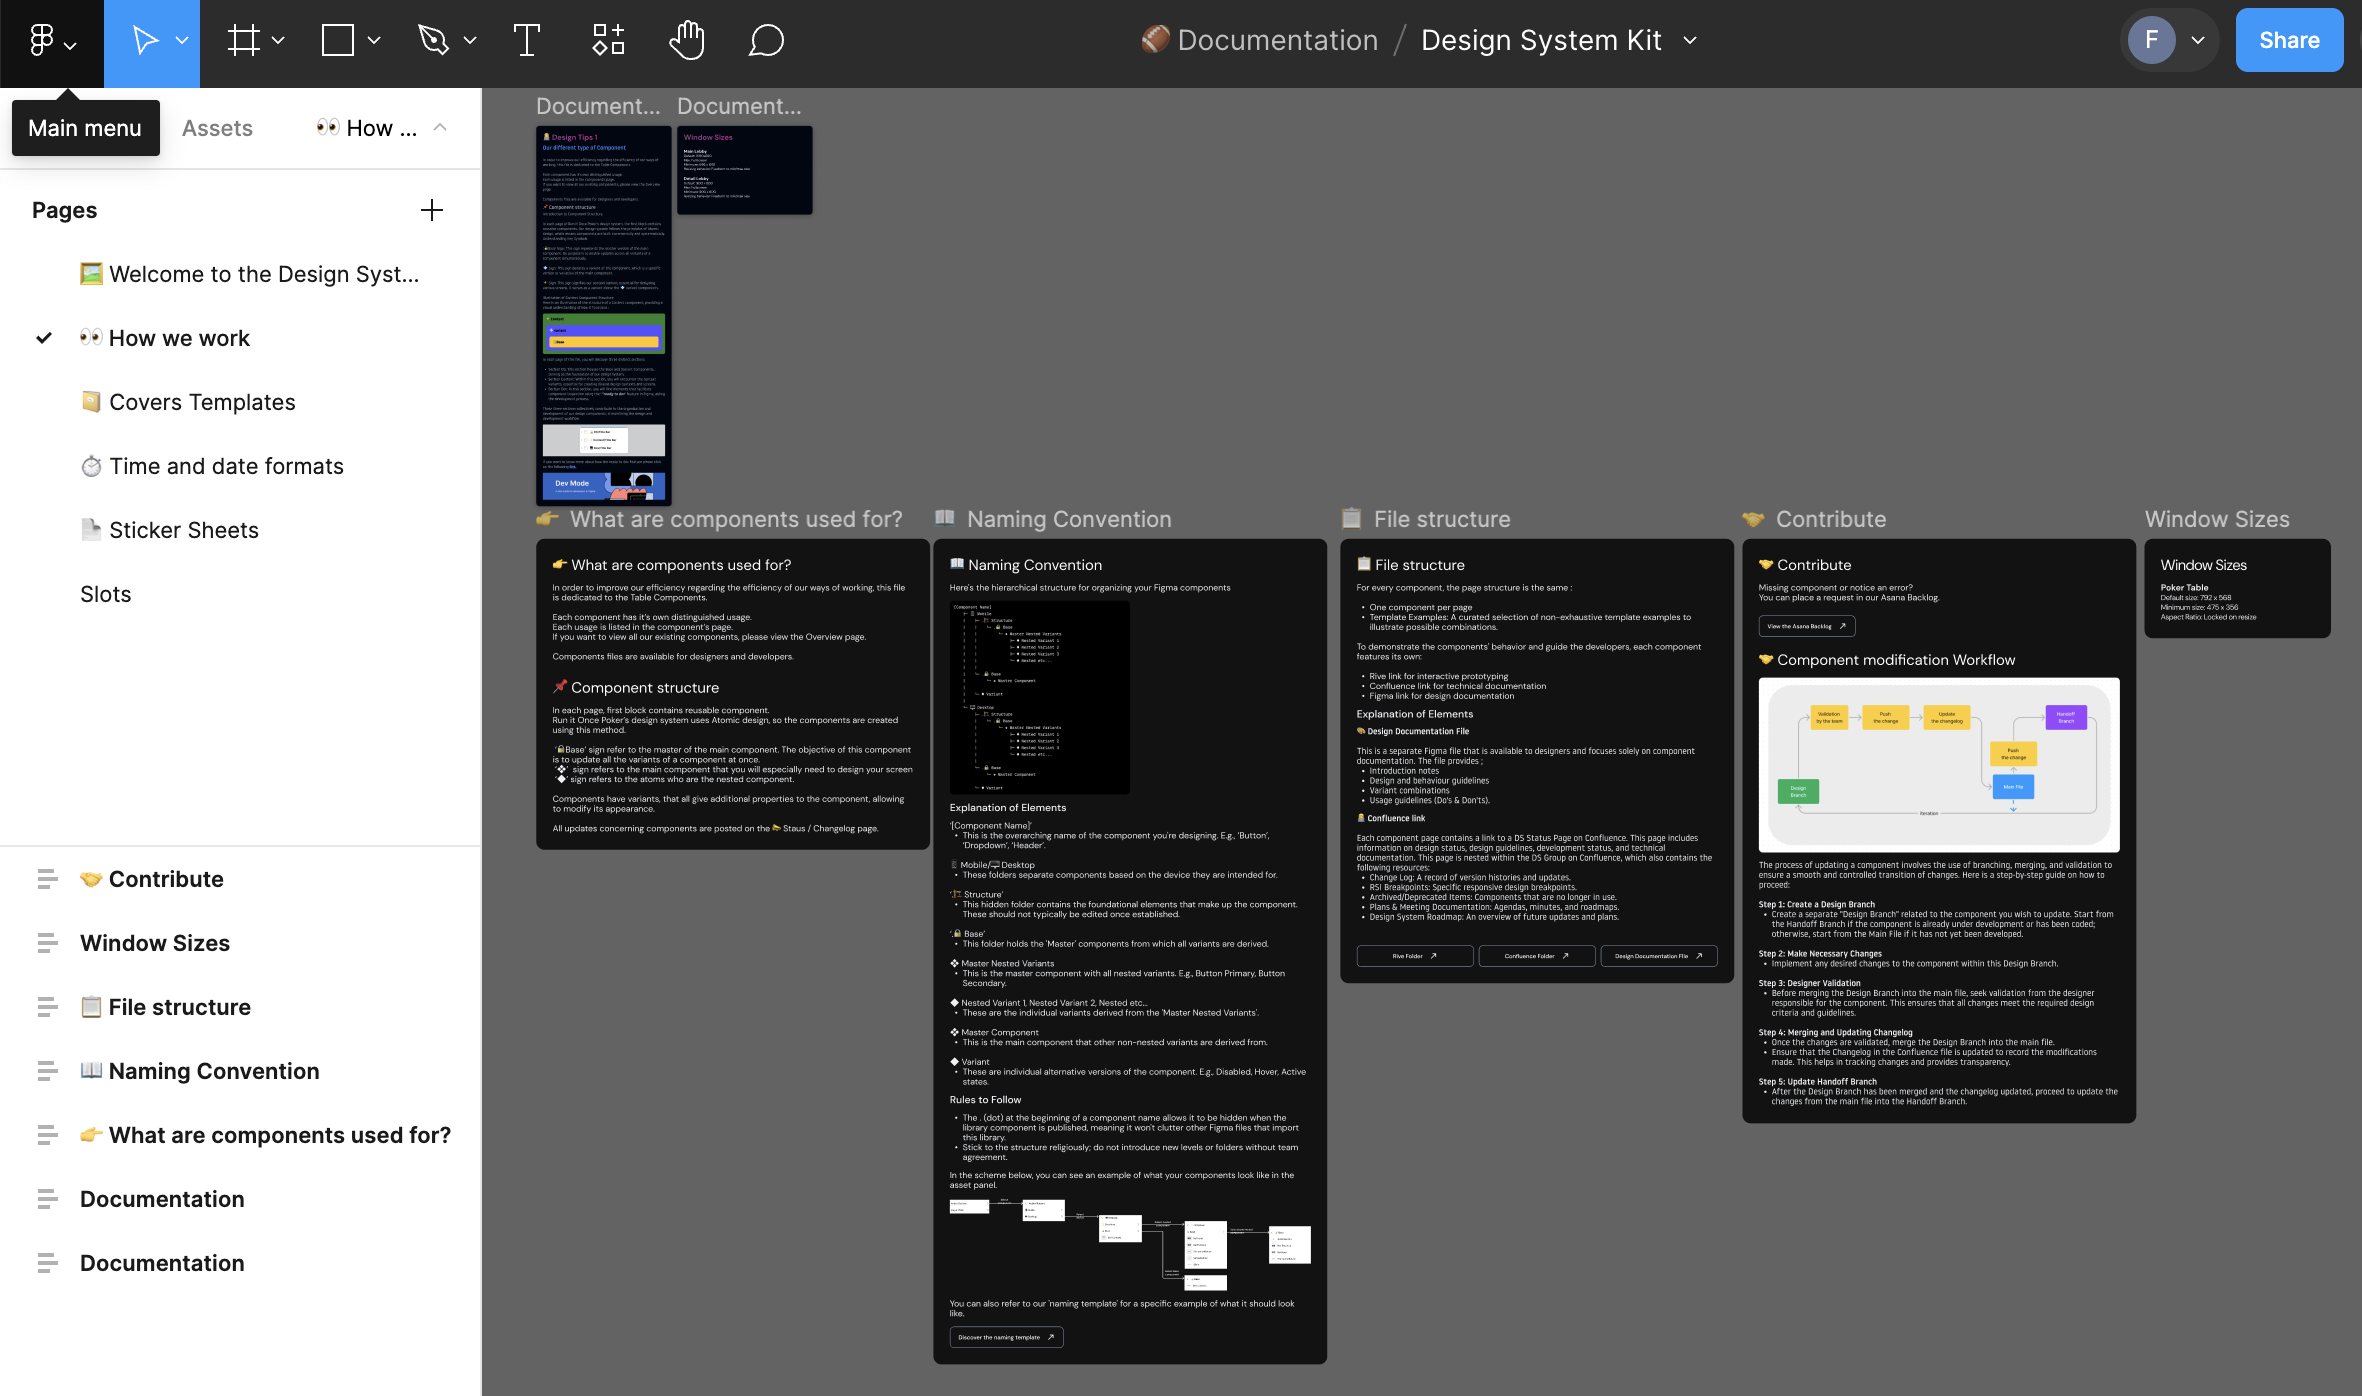2362x1396 pixels.
Task: Expand the file name dropdown chevron
Action: (x=1691, y=41)
